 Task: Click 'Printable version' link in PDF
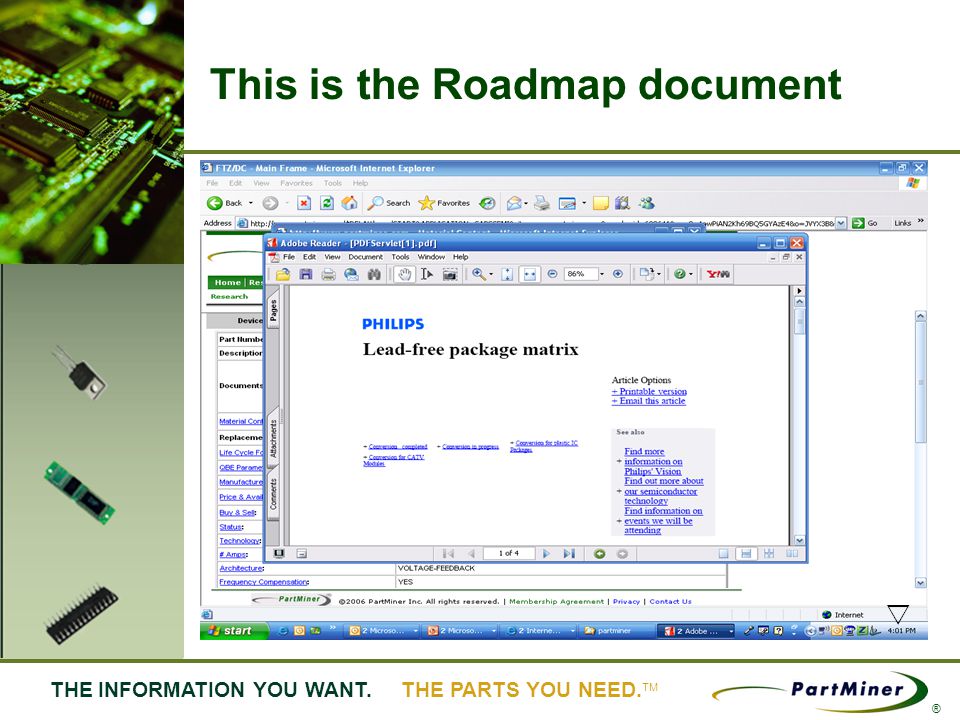click(650, 391)
